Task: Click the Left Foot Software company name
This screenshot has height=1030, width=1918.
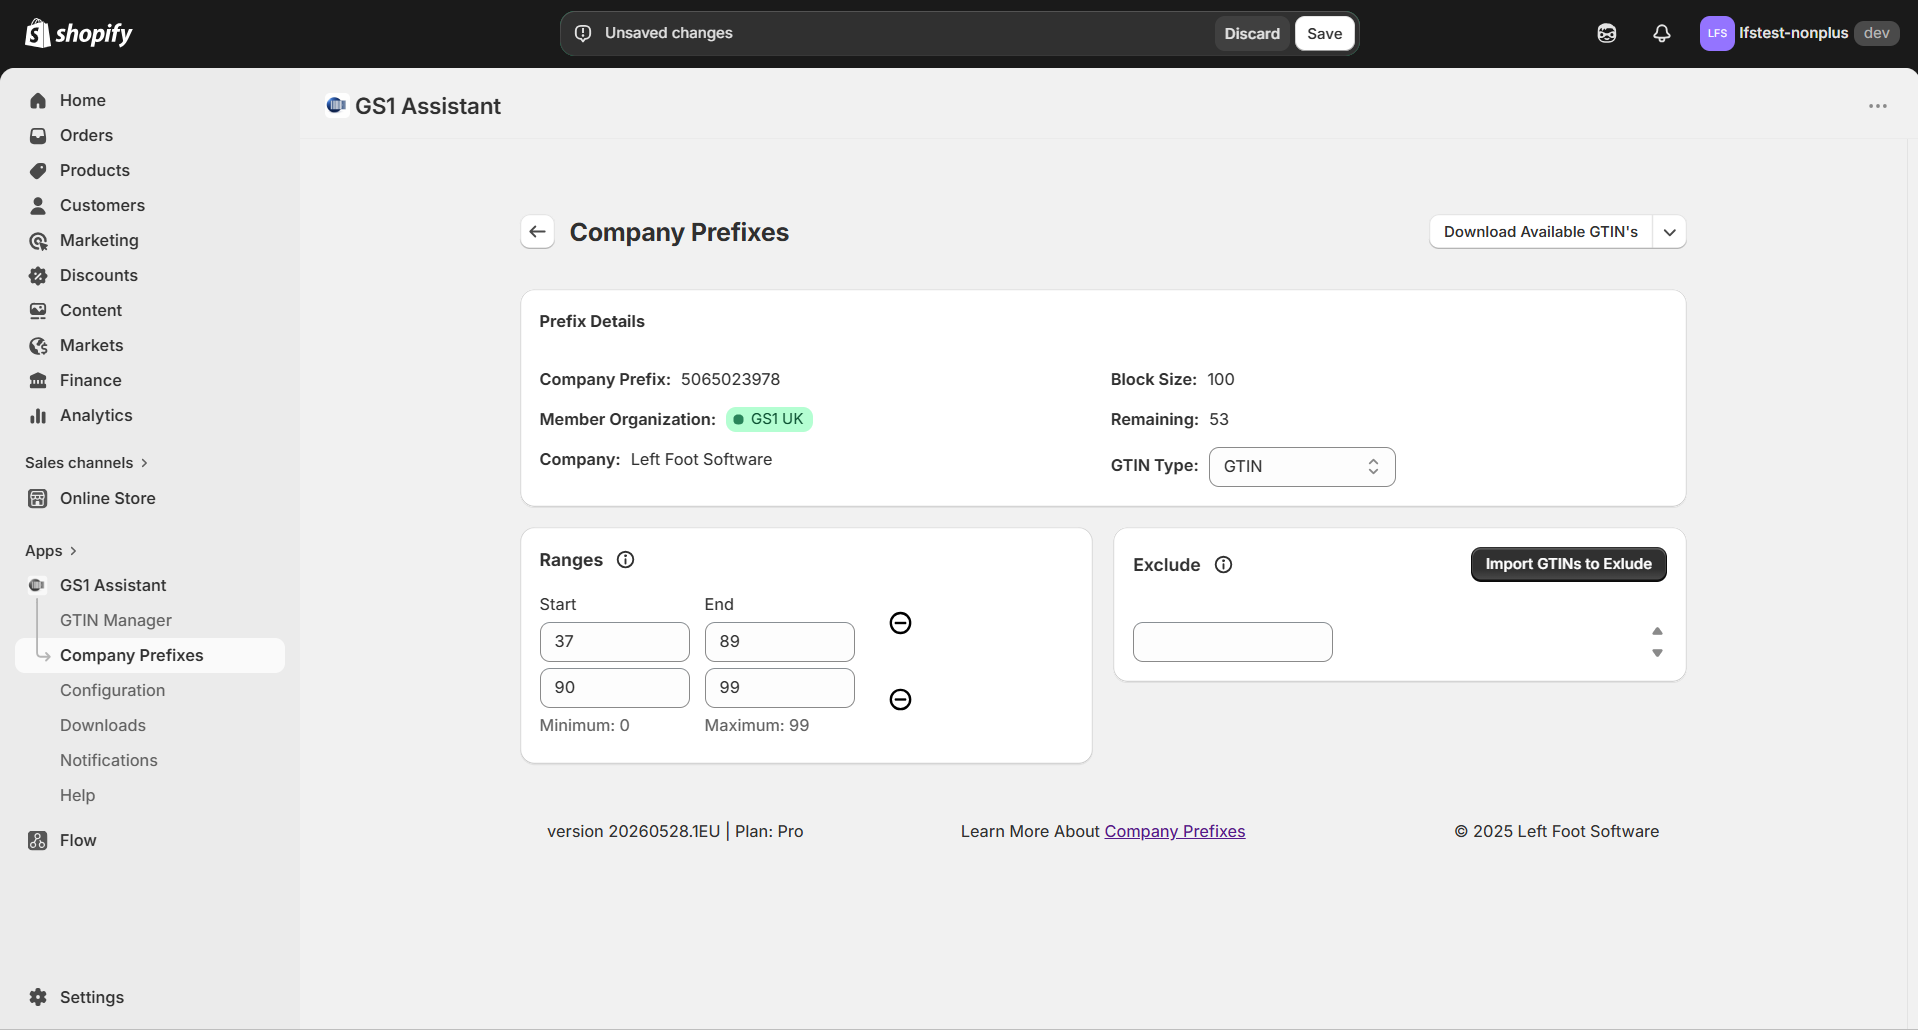Action: pos(702,459)
